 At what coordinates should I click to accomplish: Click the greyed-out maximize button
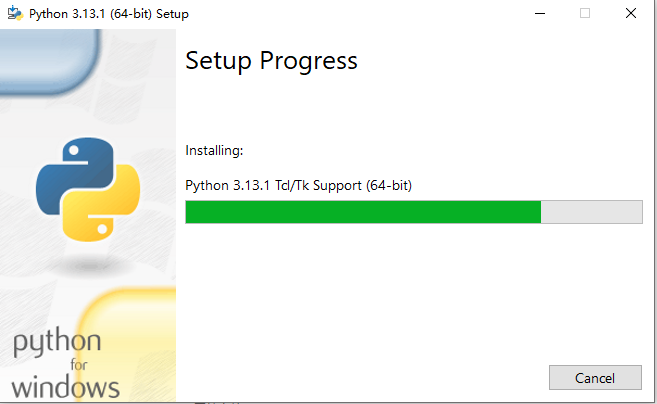[585, 14]
